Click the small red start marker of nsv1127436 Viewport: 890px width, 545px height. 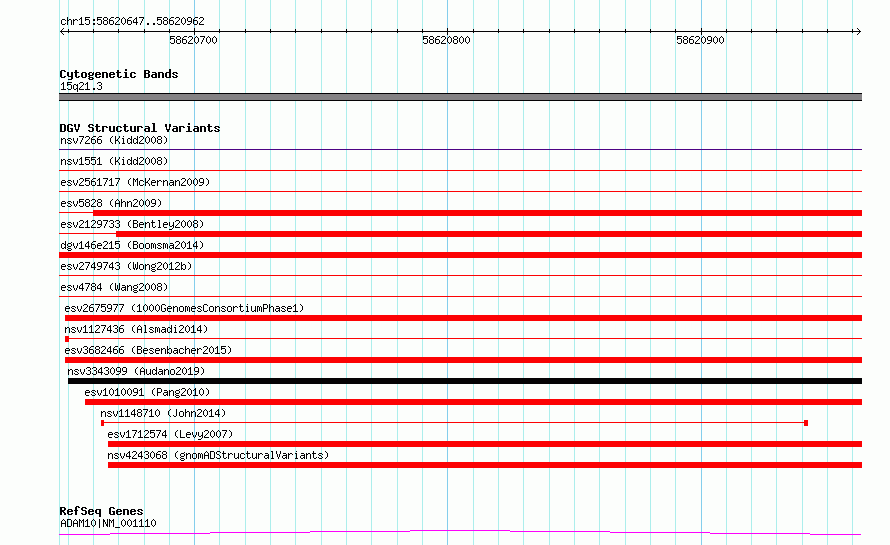67,339
